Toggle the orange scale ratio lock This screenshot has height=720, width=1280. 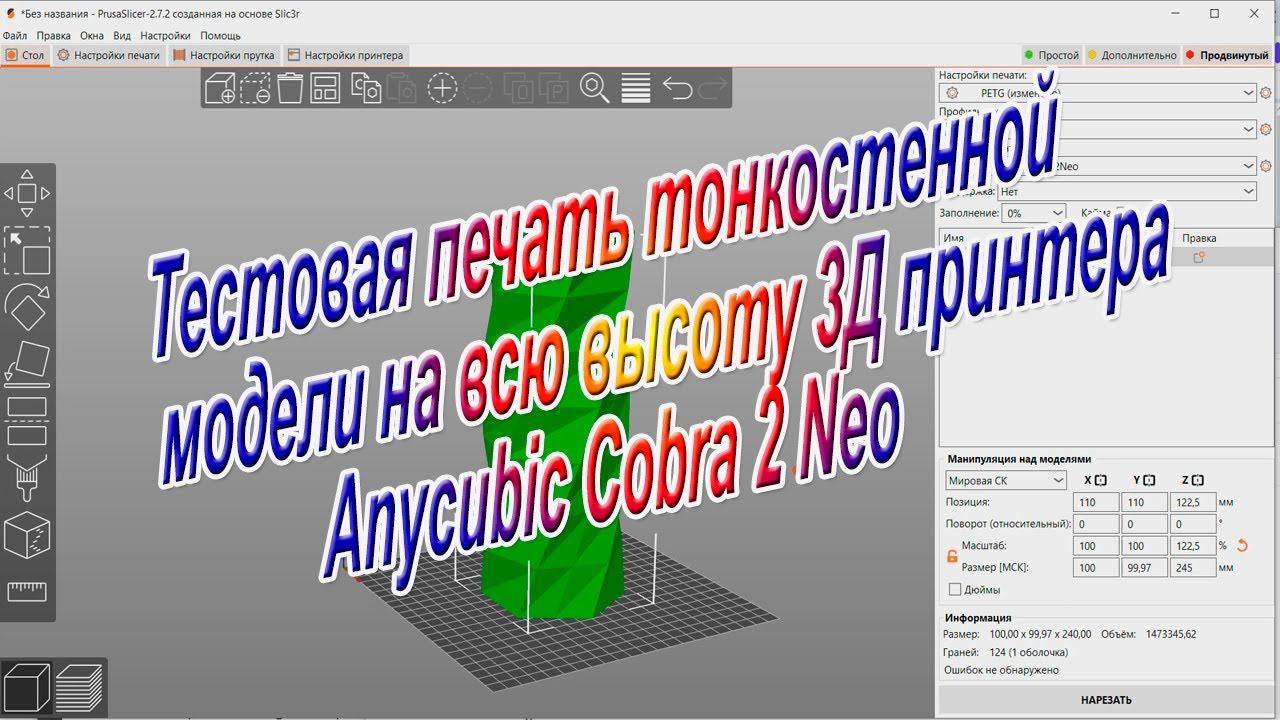coord(952,556)
